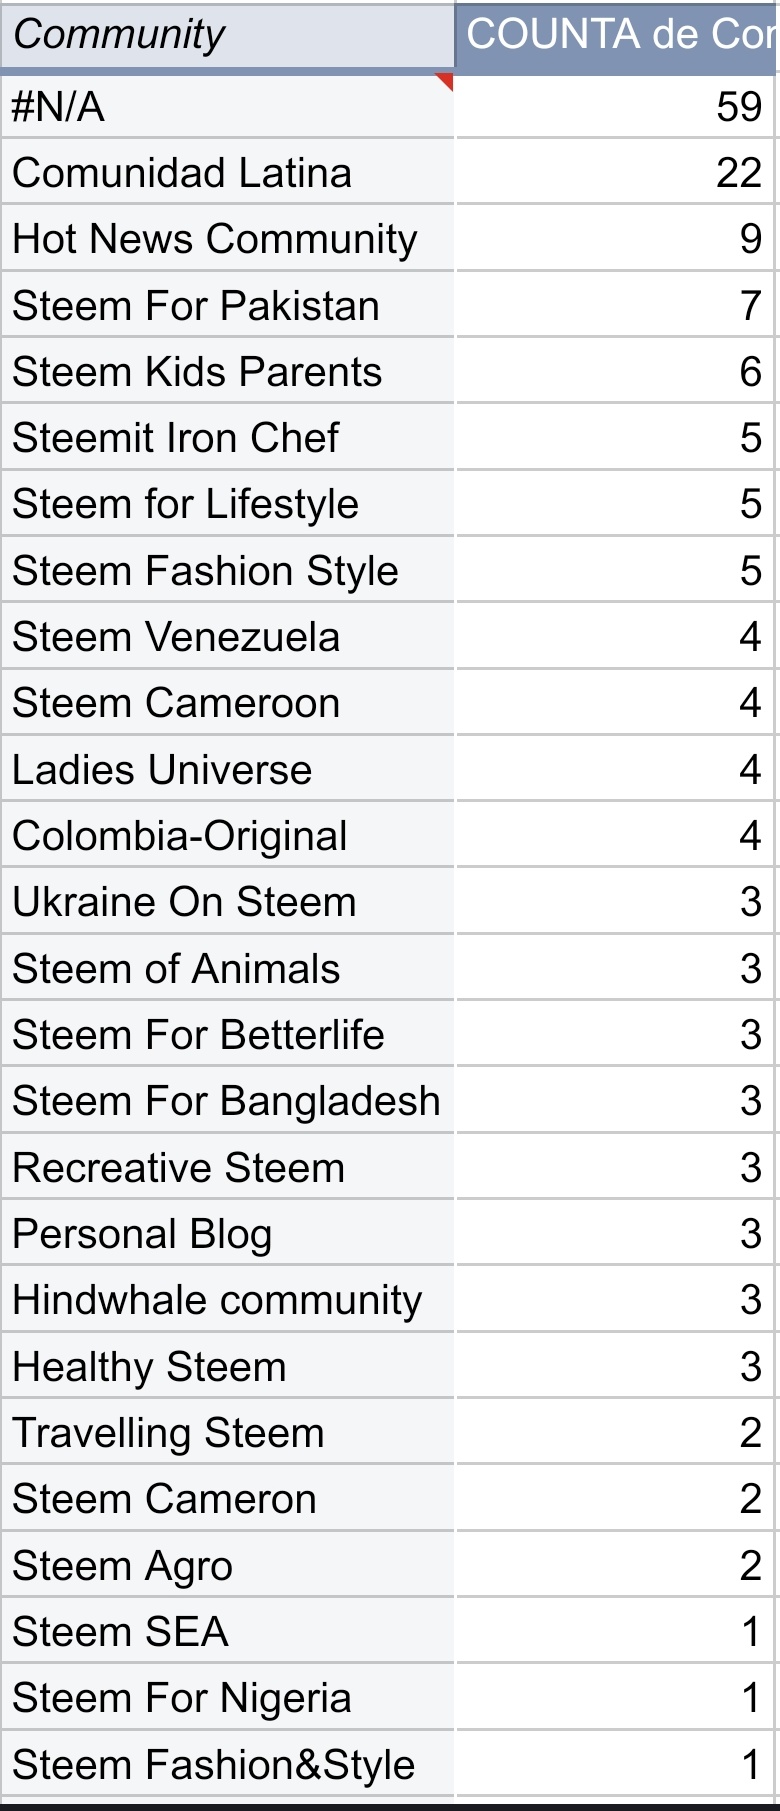The width and height of the screenshot is (780, 1811).
Task: Select the Hindwhale community cell
Action: (227, 1300)
